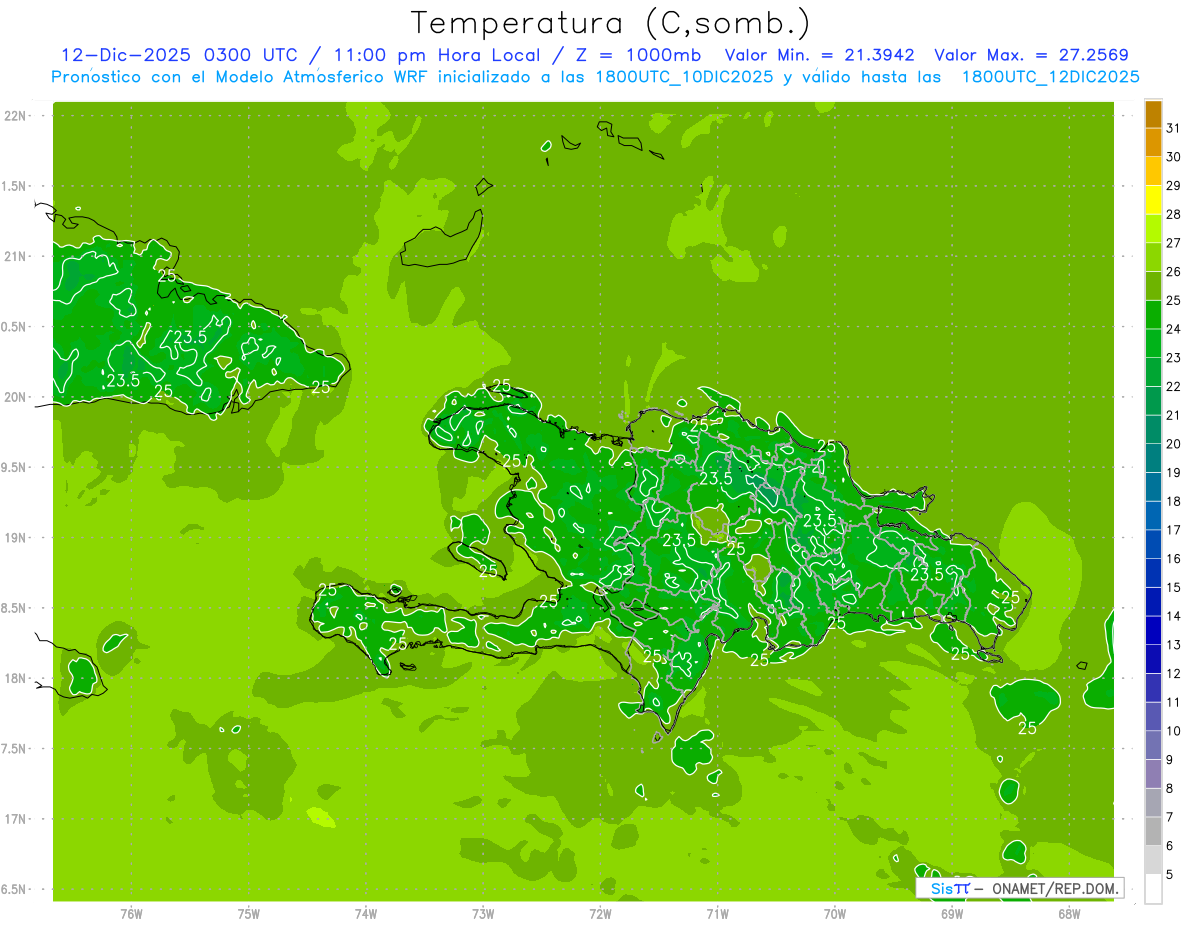Click the 'Temperatura (C,somb.)' title
The width and height of the screenshot is (1200, 927).
(611, 23)
